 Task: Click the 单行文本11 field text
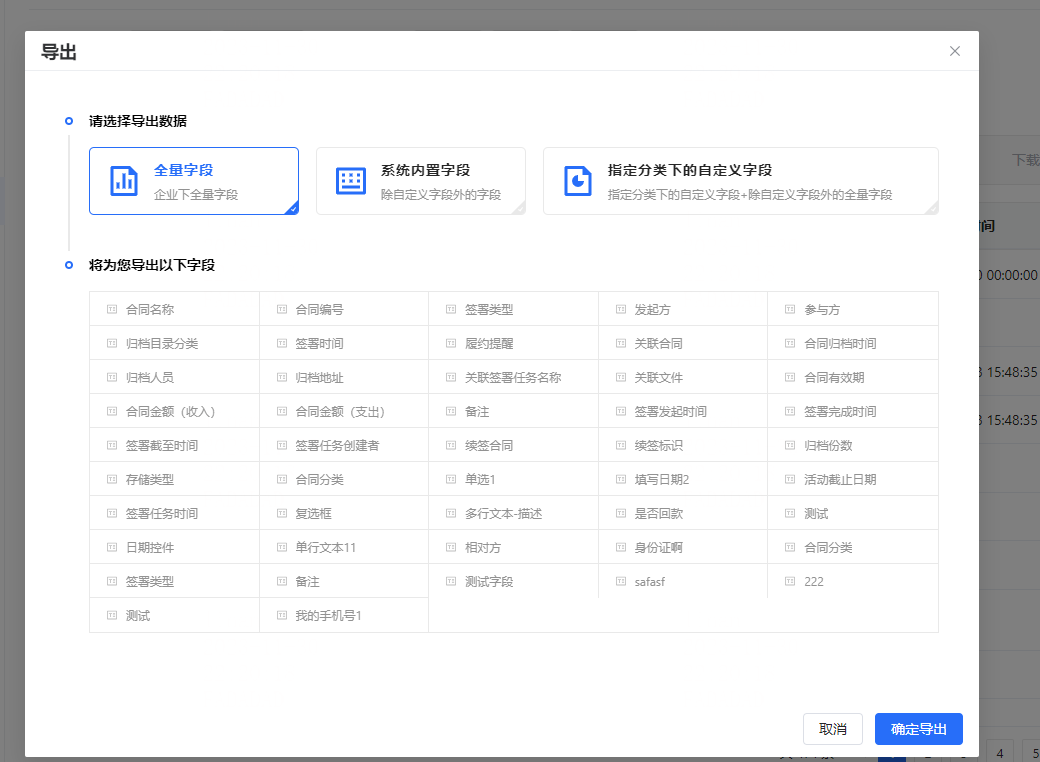(326, 547)
